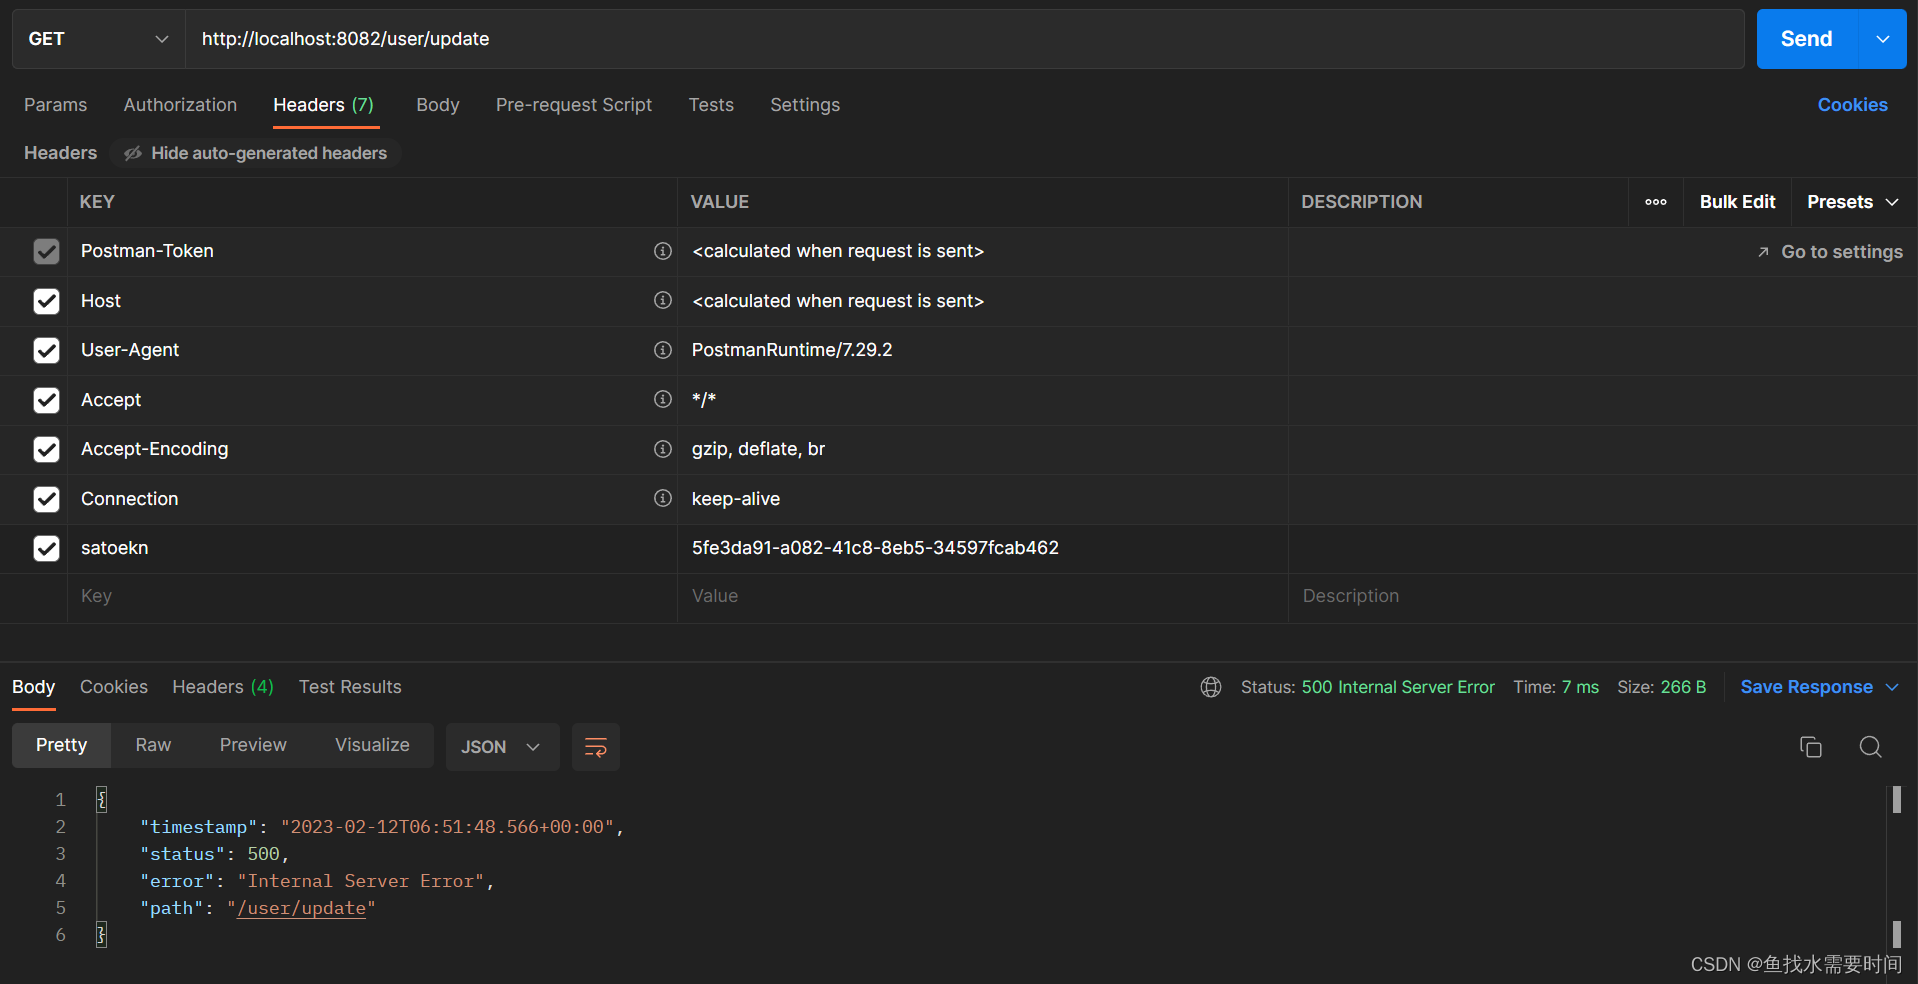
Task: Click the info icon for the Host header
Action: (662, 300)
